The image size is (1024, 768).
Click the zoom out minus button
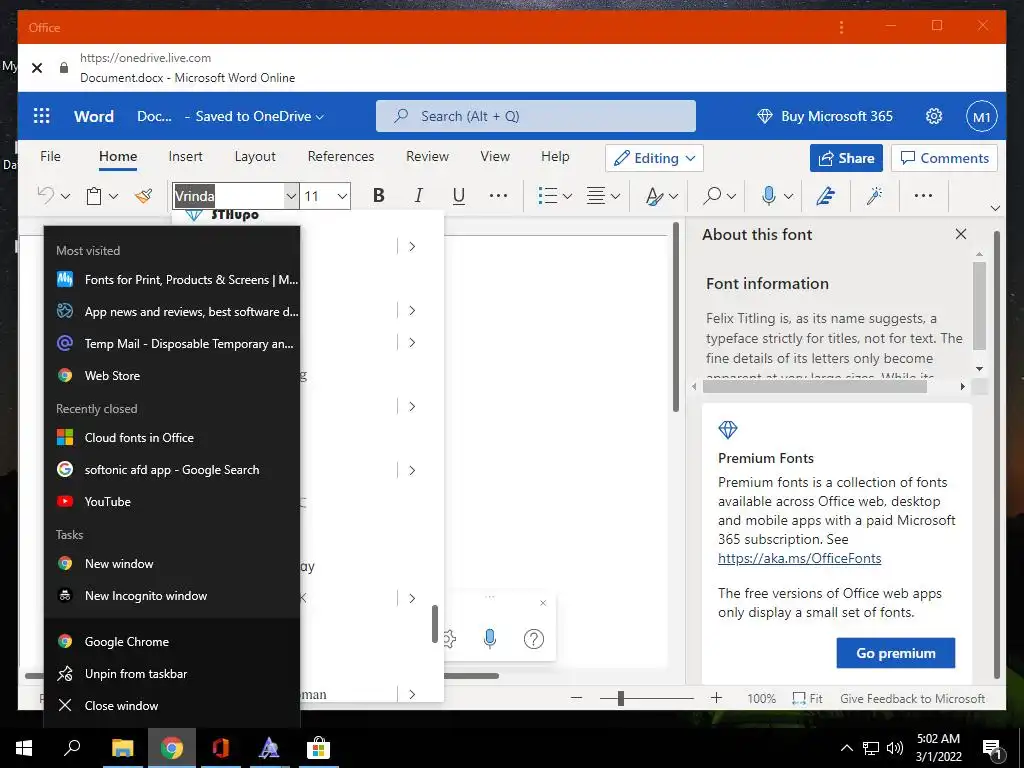tap(576, 698)
